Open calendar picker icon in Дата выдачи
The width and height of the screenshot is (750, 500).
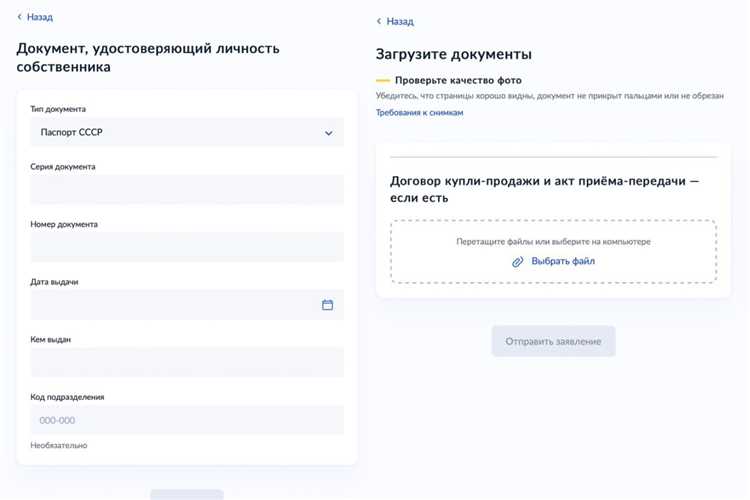click(x=328, y=305)
